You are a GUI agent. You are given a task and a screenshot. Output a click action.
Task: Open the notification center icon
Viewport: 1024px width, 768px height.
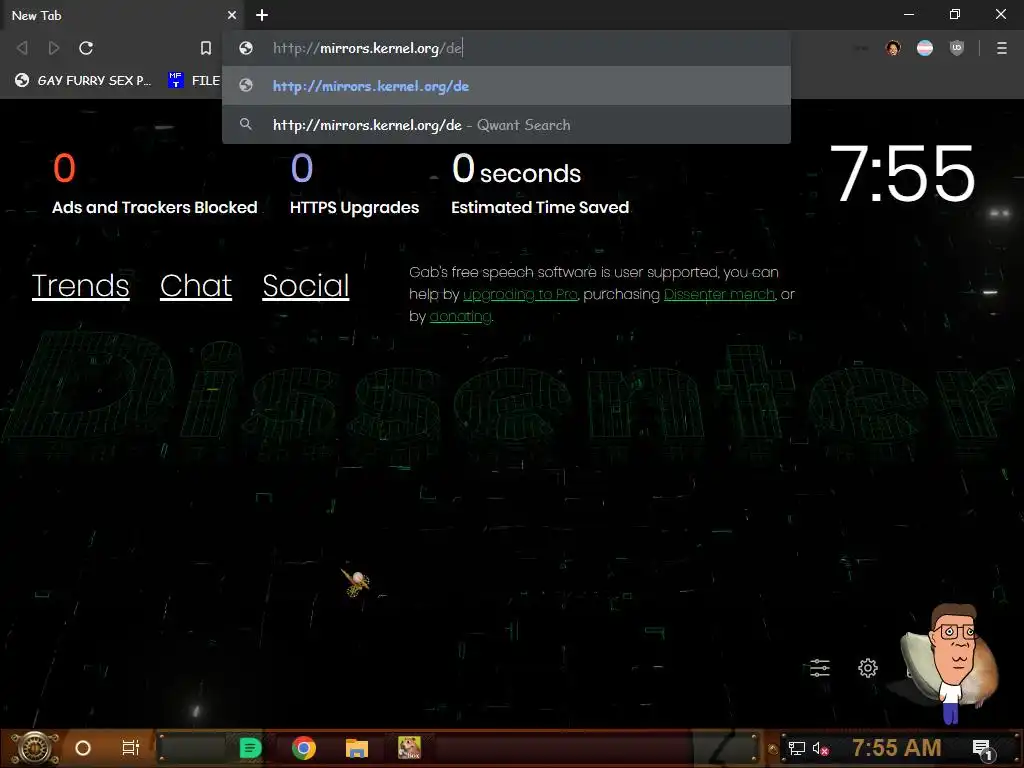coord(982,749)
